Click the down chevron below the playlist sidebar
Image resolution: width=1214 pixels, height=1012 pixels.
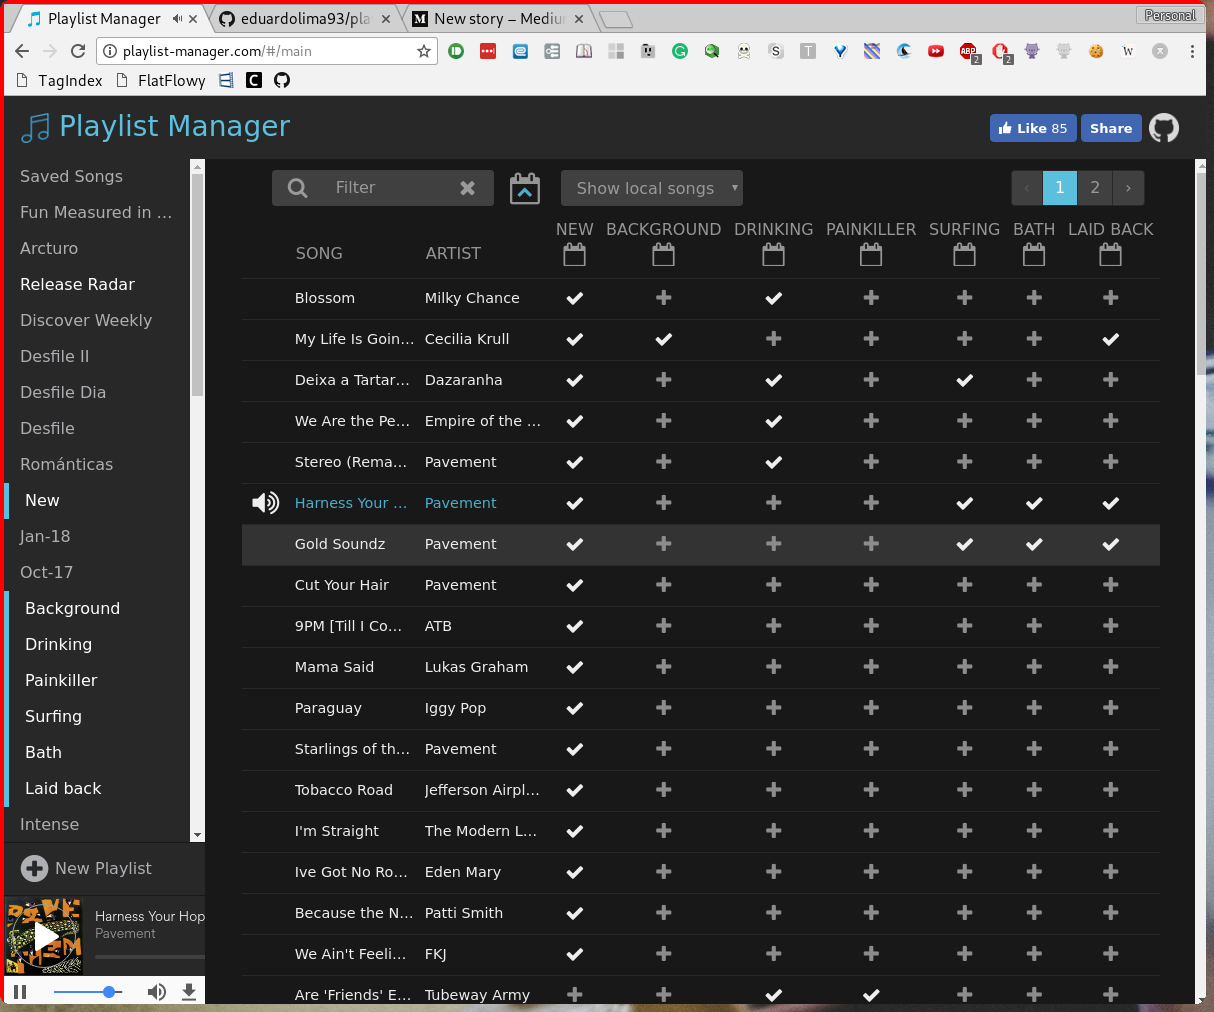coord(197,835)
